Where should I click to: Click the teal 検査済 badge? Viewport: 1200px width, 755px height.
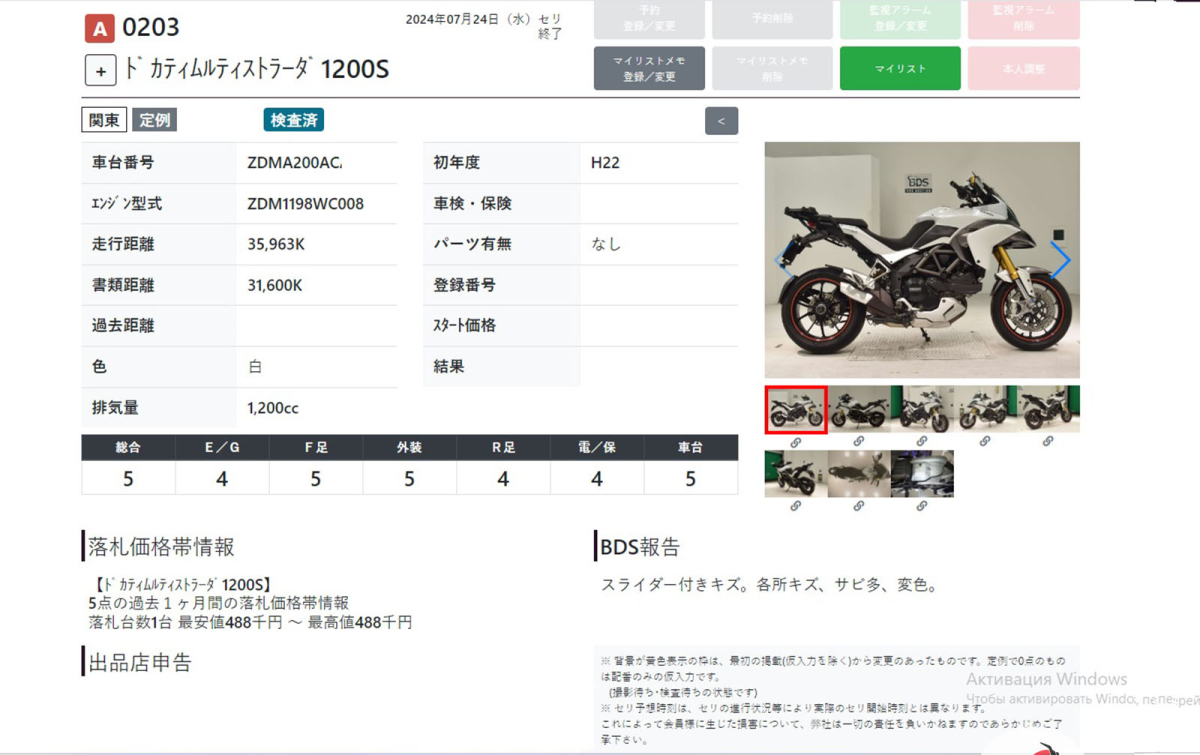[294, 120]
